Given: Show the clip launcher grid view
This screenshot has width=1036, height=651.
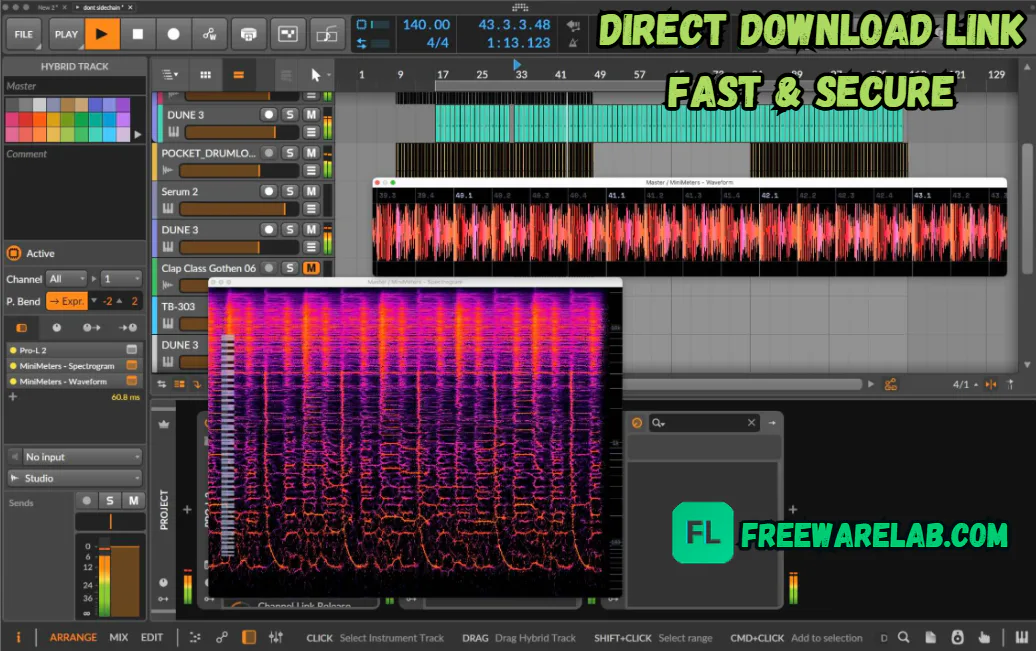Looking at the screenshot, I should [x=205, y=75].
